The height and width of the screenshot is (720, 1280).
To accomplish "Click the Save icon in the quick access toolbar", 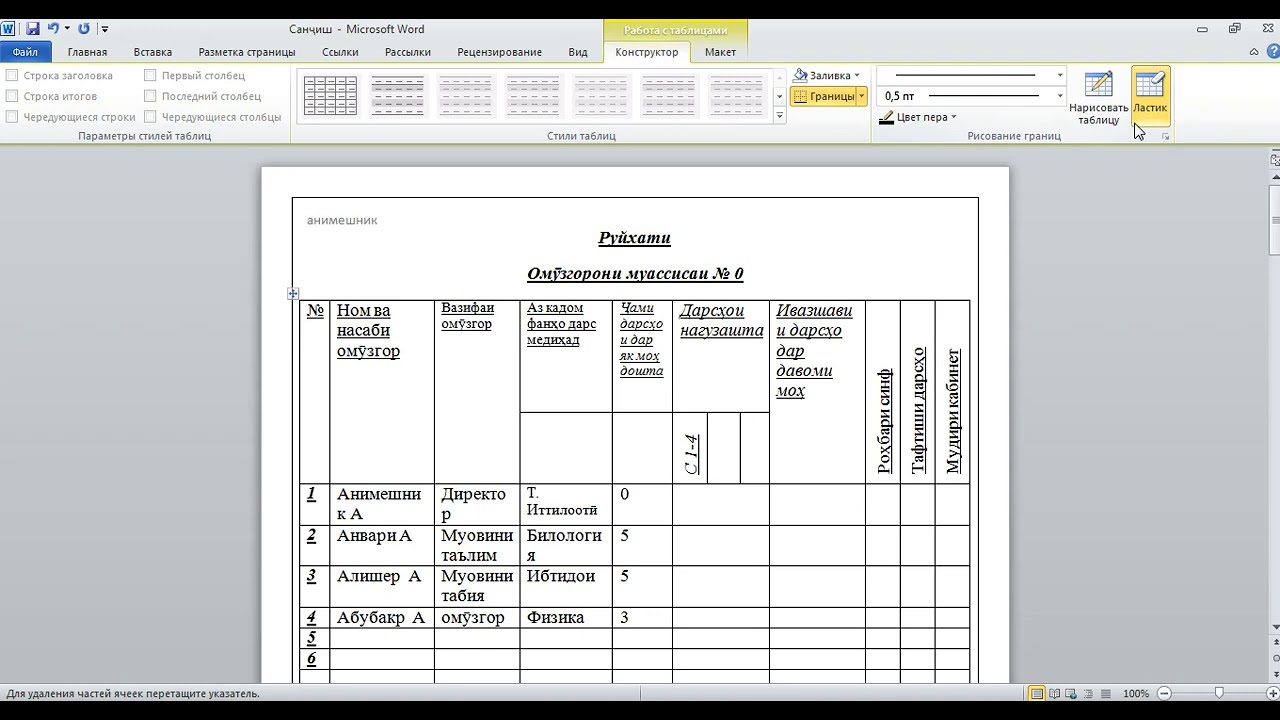I will pyautogui.click(x=33, y=29).
